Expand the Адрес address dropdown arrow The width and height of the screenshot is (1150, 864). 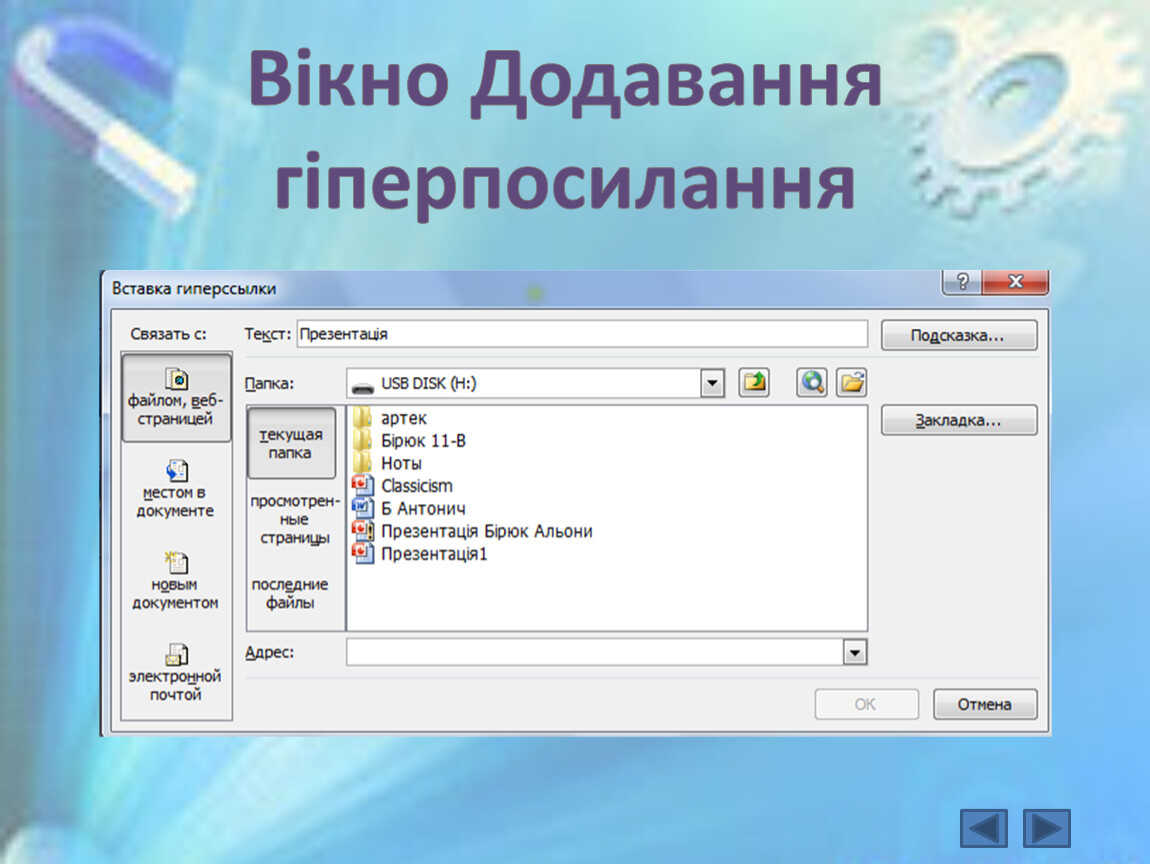coord(854,652)
